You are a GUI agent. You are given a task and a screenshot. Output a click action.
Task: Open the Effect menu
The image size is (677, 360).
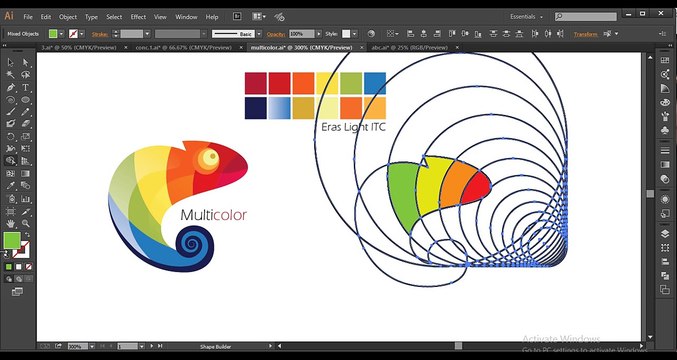coord(138,17)
